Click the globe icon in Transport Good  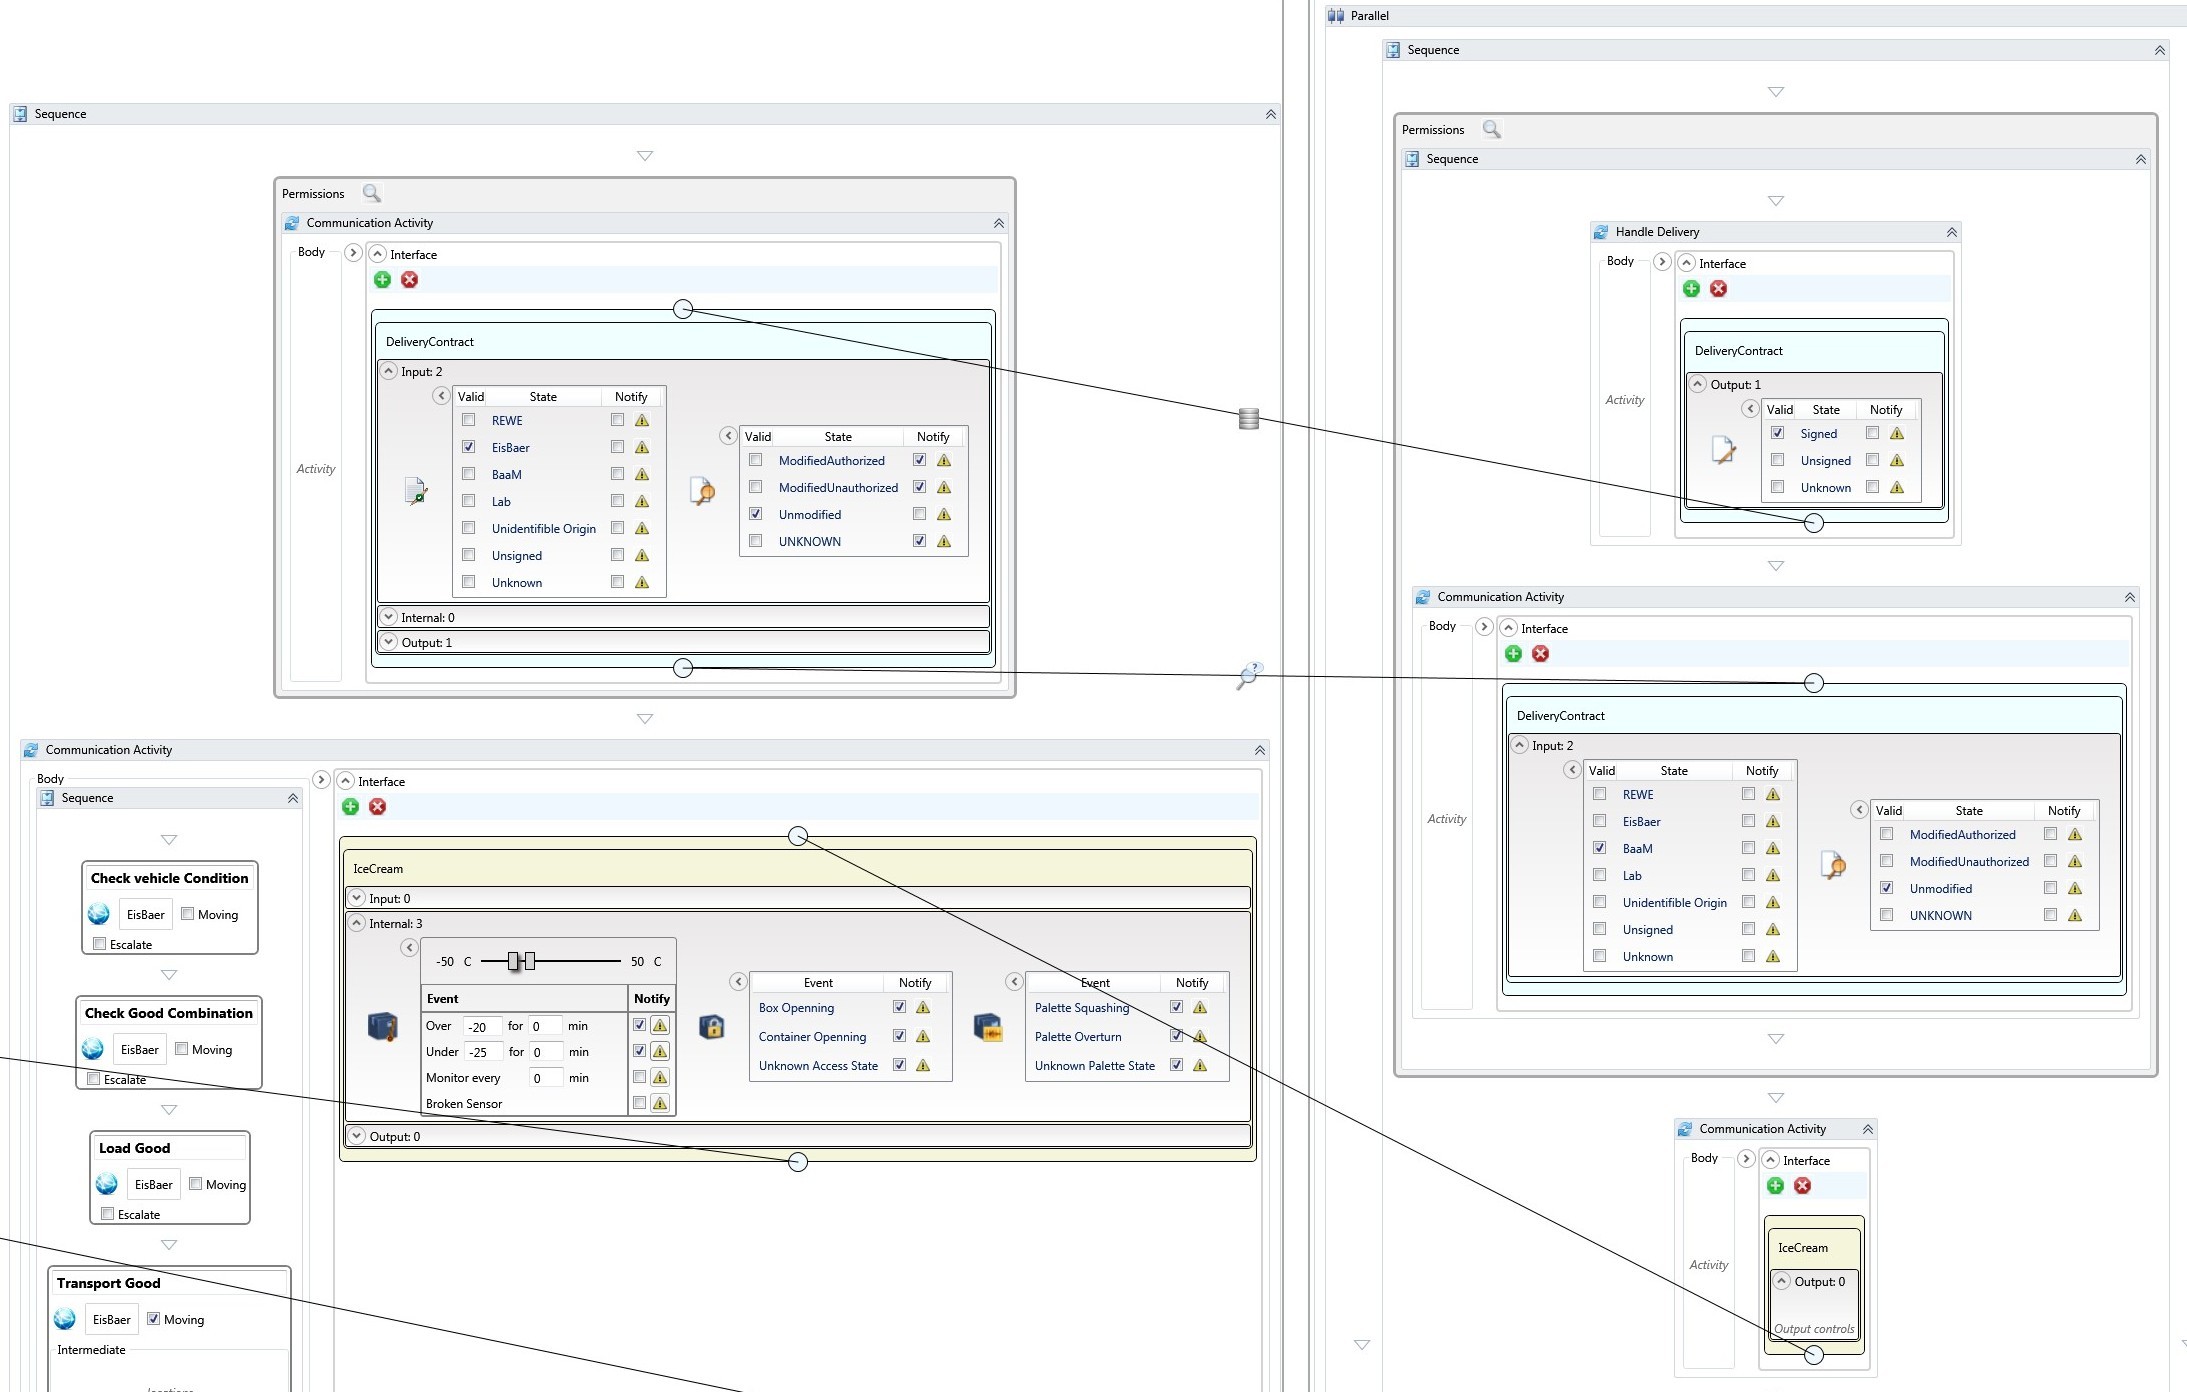tap(64, 1319)
